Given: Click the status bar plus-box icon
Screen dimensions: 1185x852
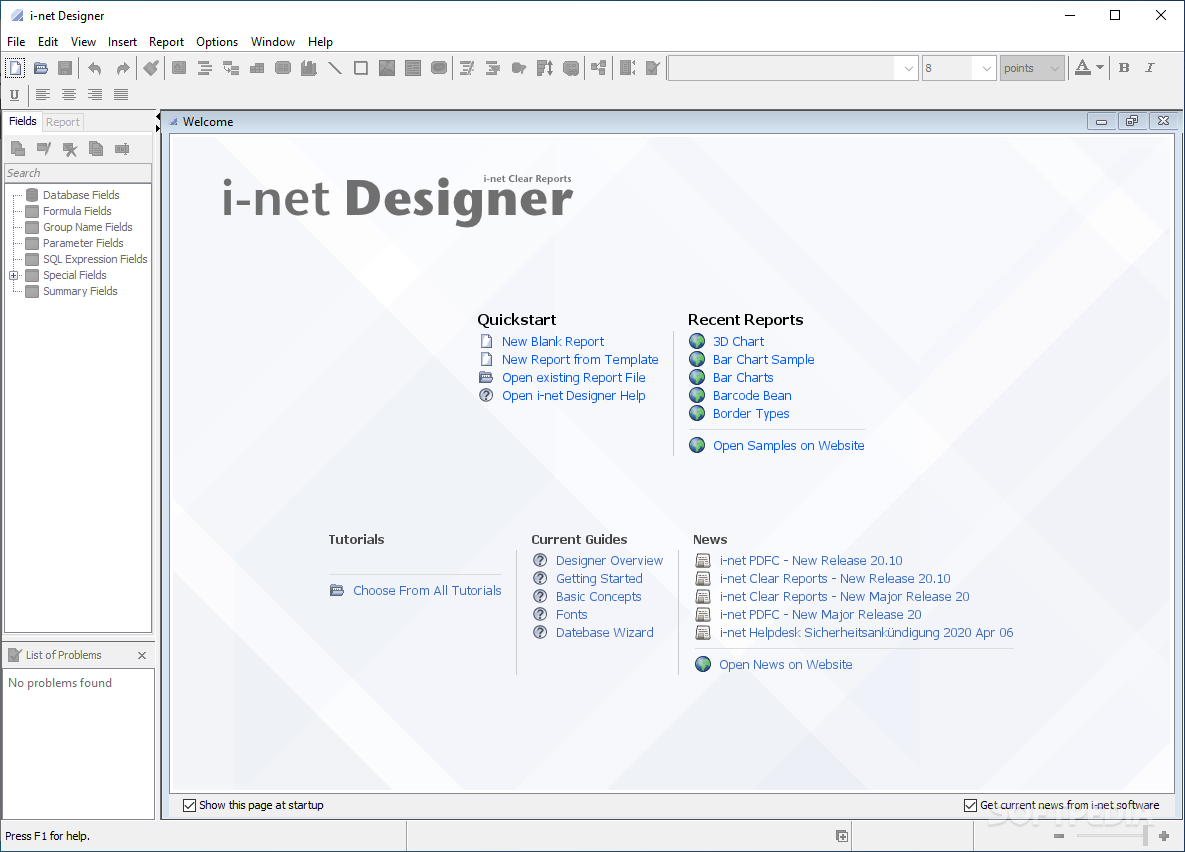Looking at the screenshot, I should pyautogui.click(x=842, y=836).
